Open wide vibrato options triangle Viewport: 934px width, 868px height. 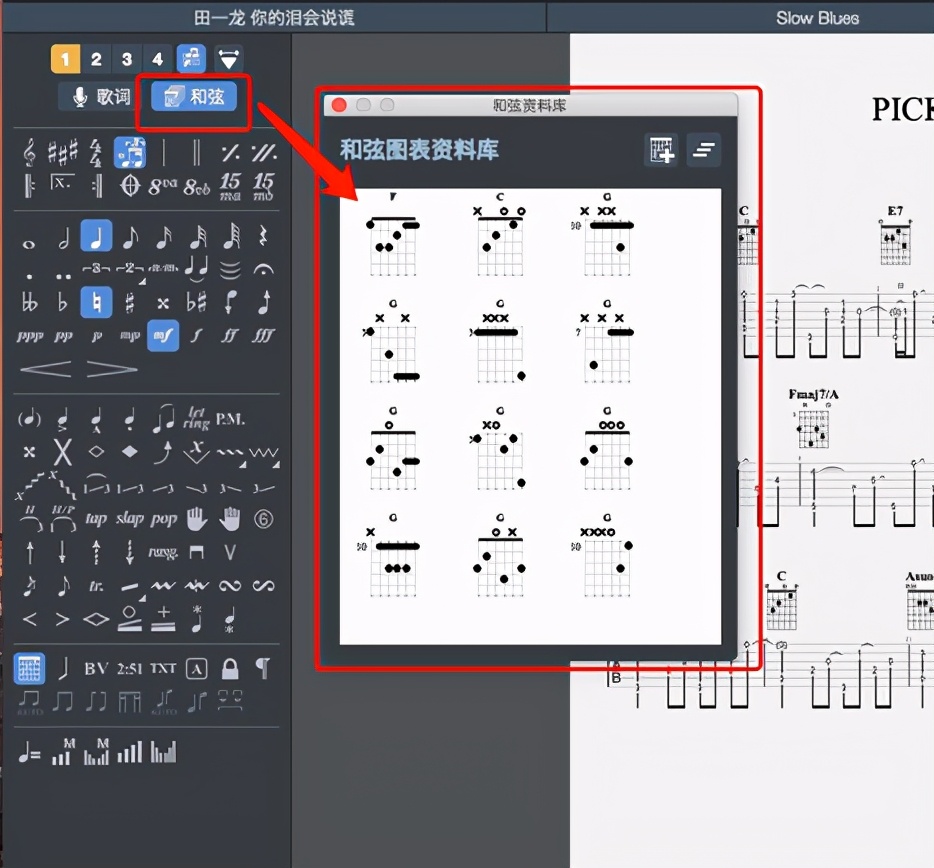(276, 465)
